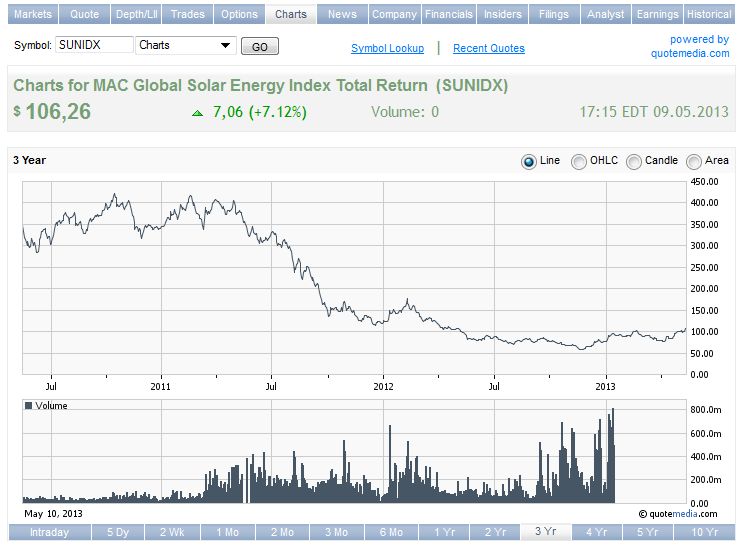Open the Charts dropdown next to Symbol
This screenshot has width=745, height=547.
coord(185,46)
